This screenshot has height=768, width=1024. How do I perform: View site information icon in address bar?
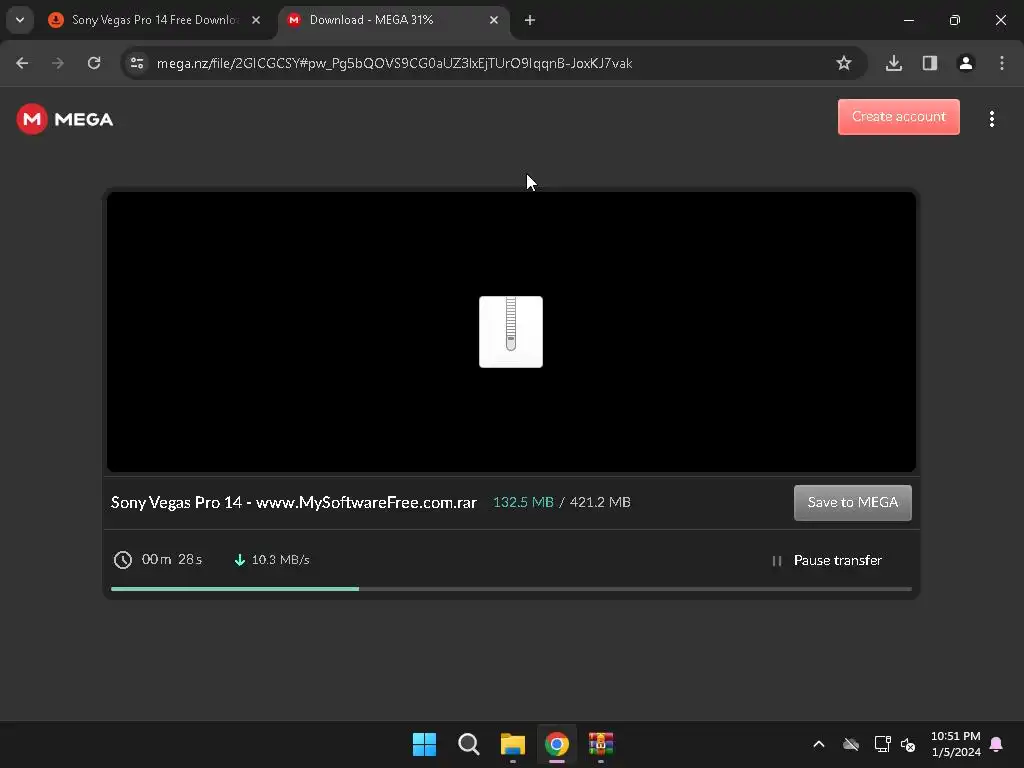coord(137,63)
